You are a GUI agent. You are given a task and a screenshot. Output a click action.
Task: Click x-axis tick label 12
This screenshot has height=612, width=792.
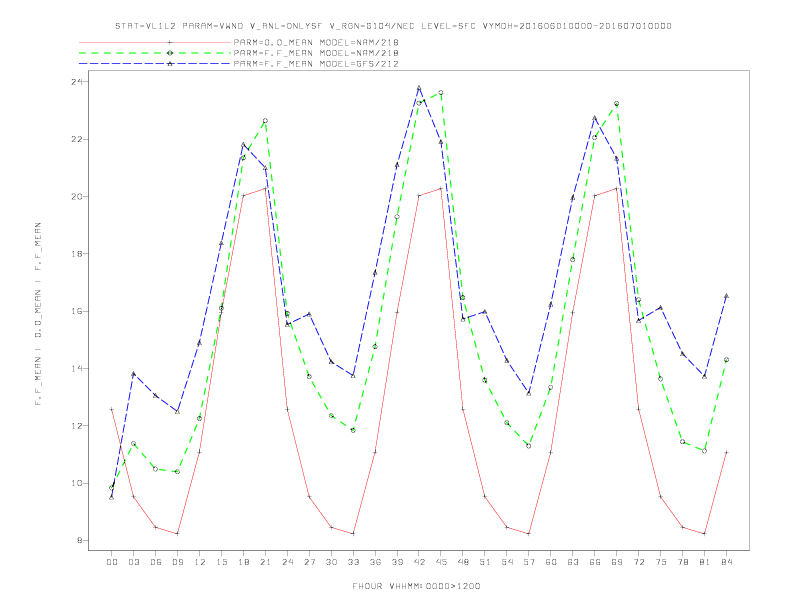(200, 562)
